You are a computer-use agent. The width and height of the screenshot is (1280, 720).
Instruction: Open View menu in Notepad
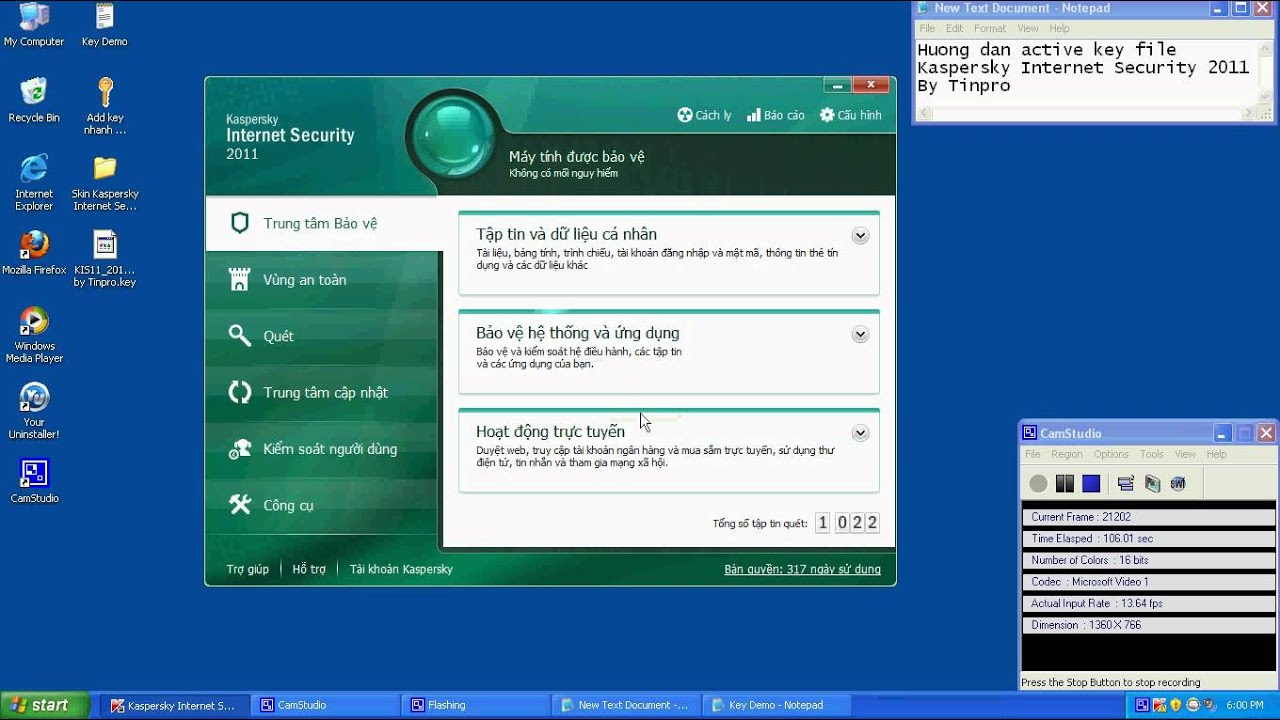(1028, 29)
